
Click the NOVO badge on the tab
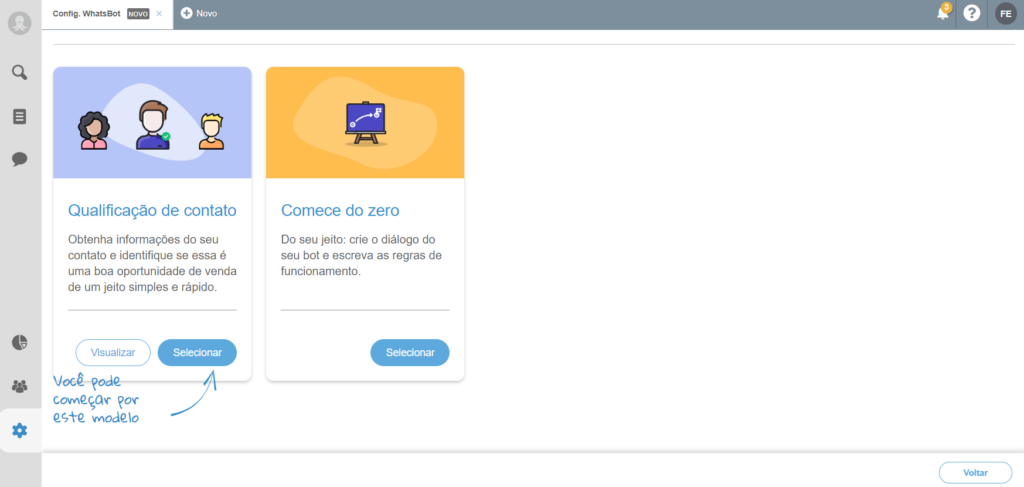(x=138, y=13)
